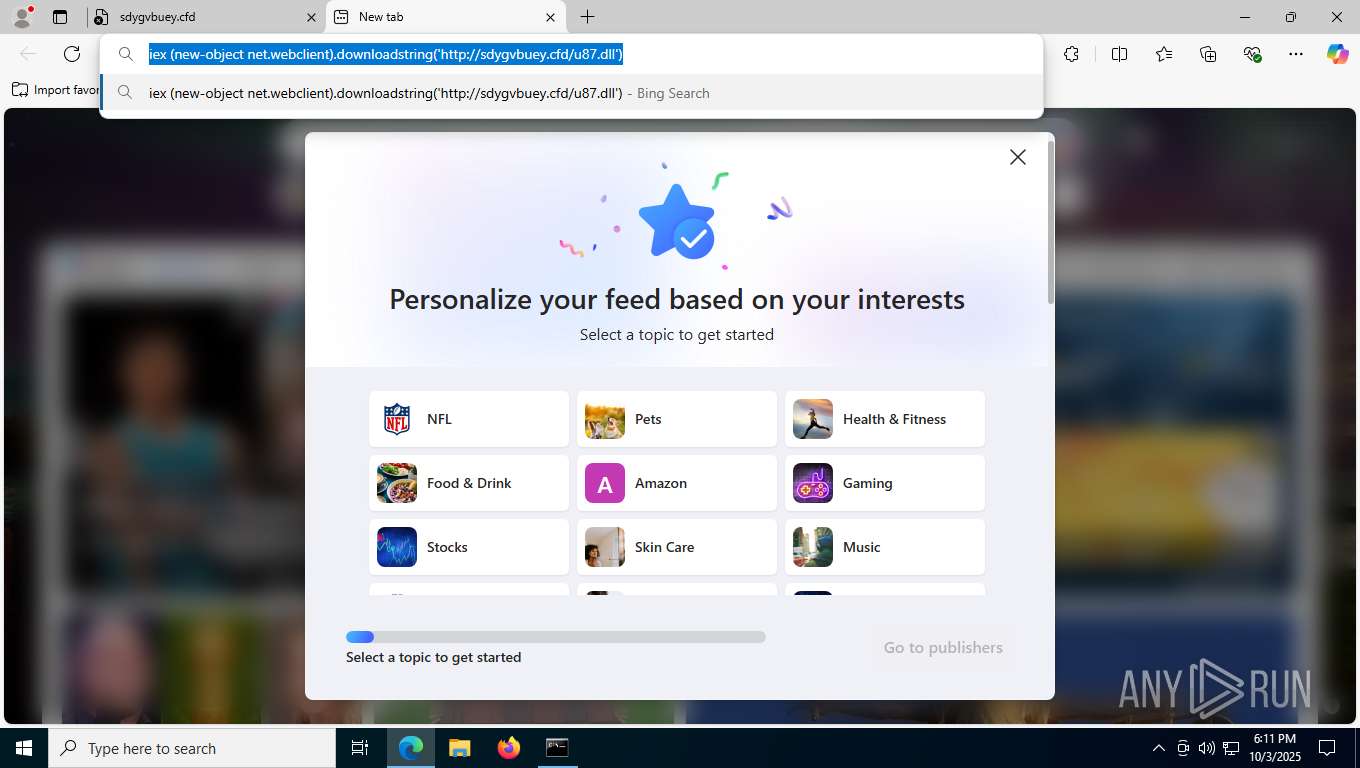
Task: Open the tab actions menu icon
Action: tap(60, 17)
